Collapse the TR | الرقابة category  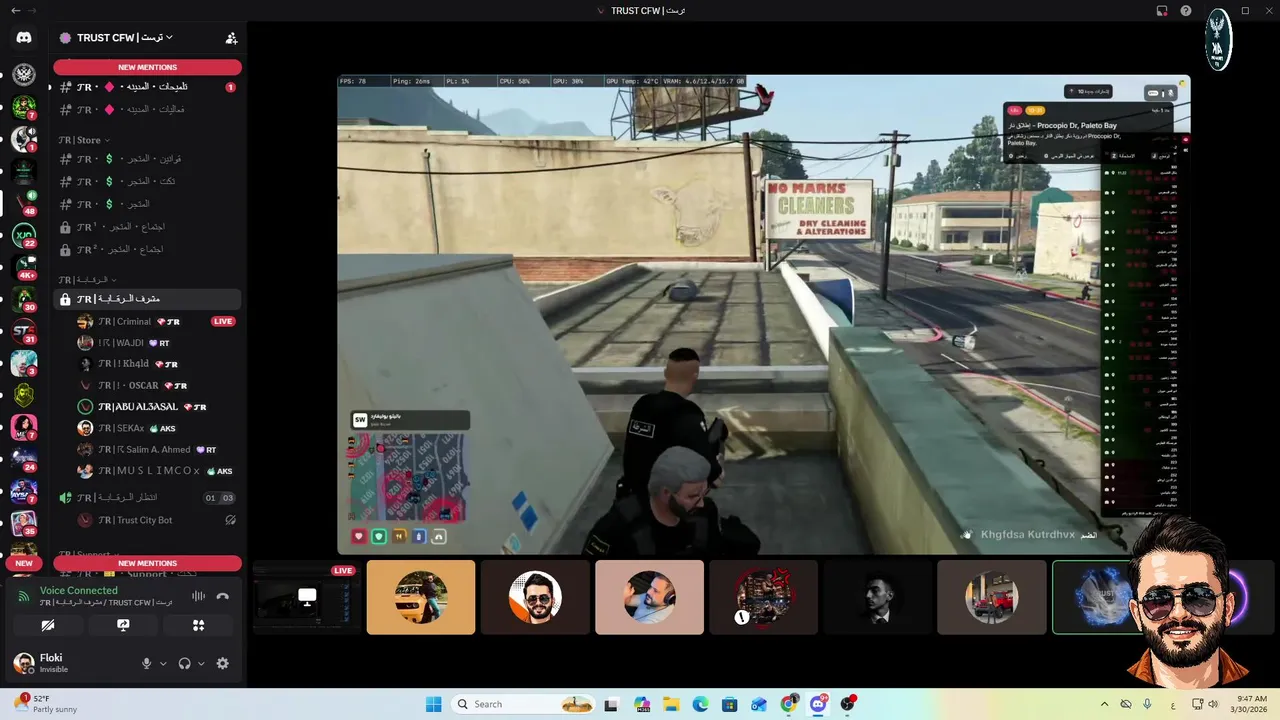click(x=87, y=280)
